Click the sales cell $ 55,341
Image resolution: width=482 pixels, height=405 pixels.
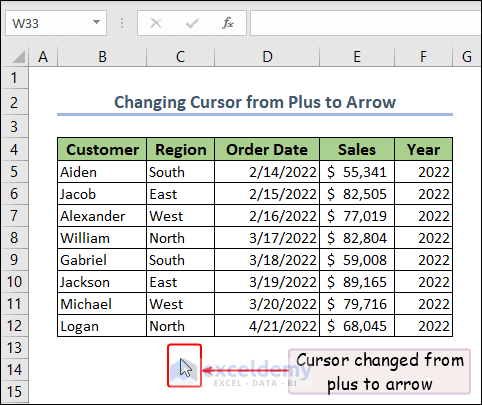click(357, 172)
